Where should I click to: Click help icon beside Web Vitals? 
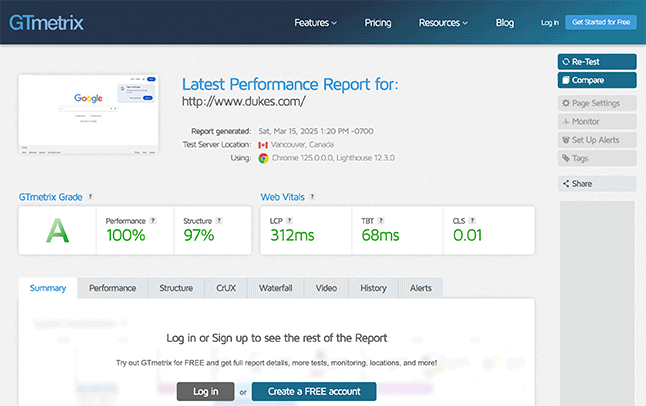tap(312, 197)
